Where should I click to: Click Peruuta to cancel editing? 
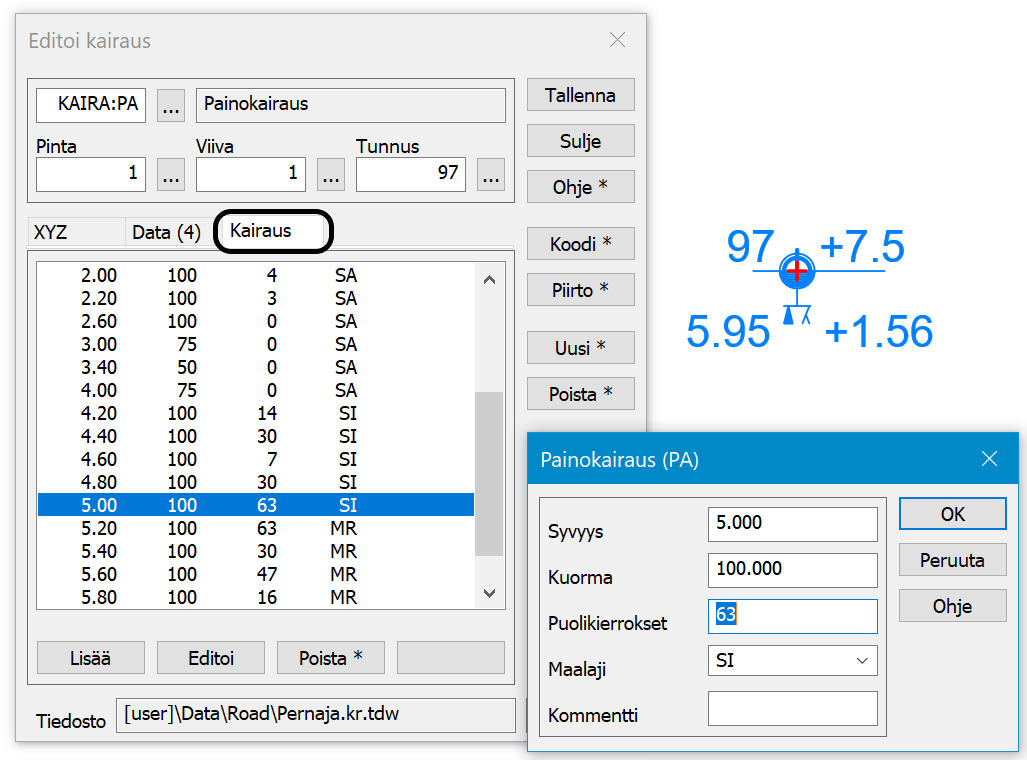point(952,560)
